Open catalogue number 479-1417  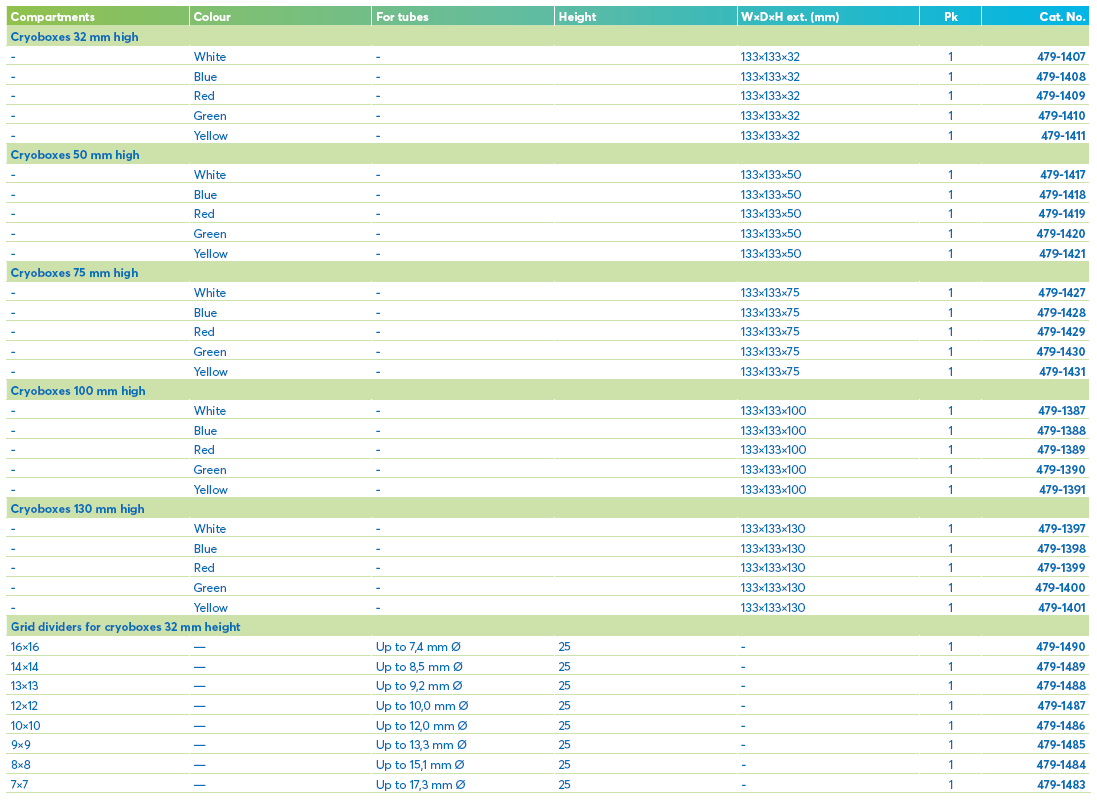tap(1063, 175)
